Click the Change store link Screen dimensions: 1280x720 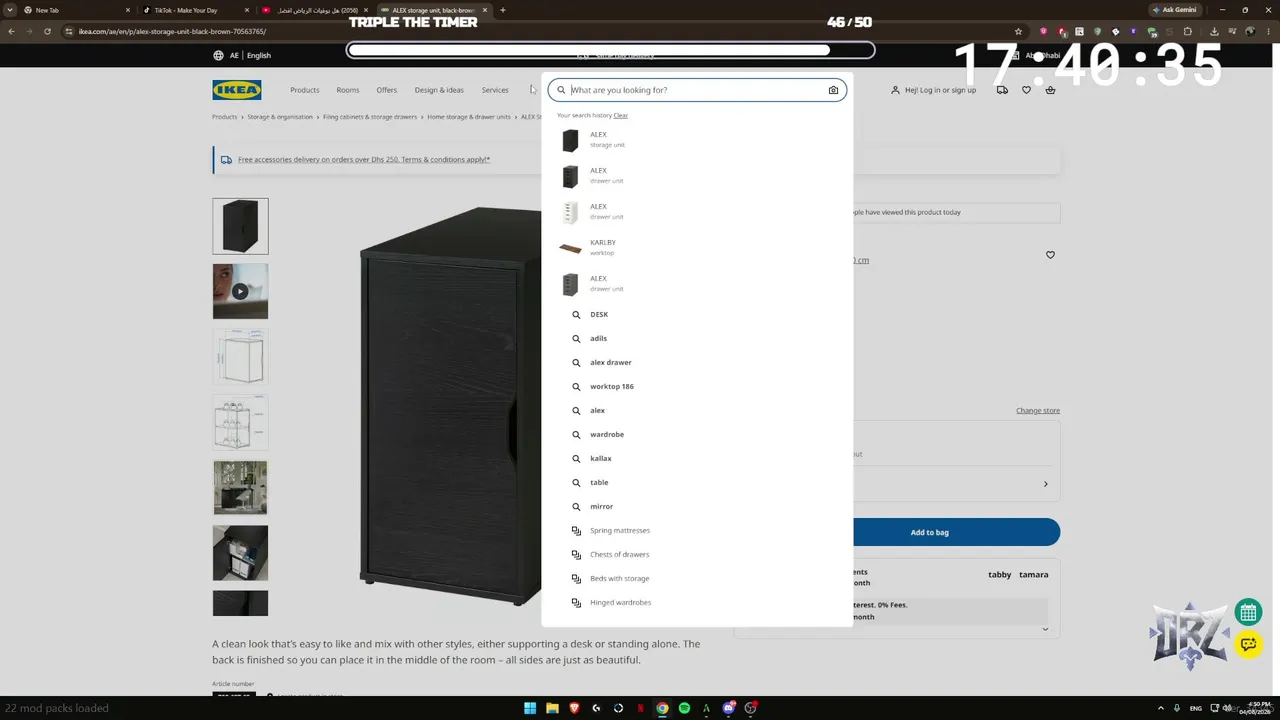[x=1038, y=411]
